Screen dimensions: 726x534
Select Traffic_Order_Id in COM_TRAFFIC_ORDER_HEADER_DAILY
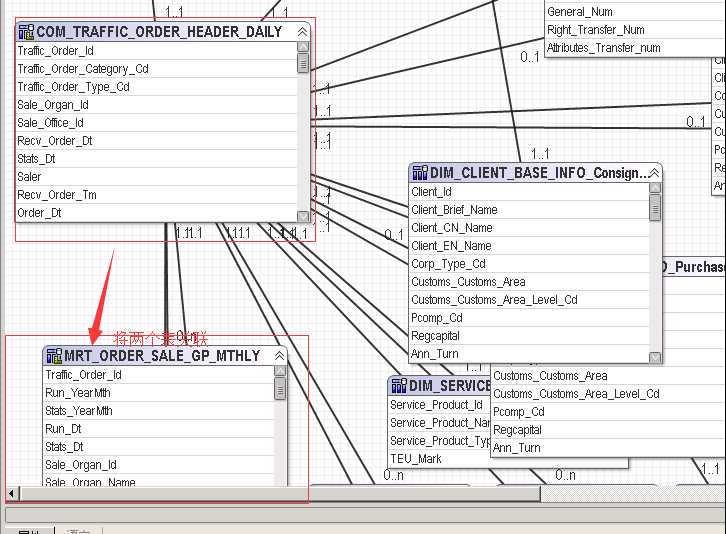point(156,50)
